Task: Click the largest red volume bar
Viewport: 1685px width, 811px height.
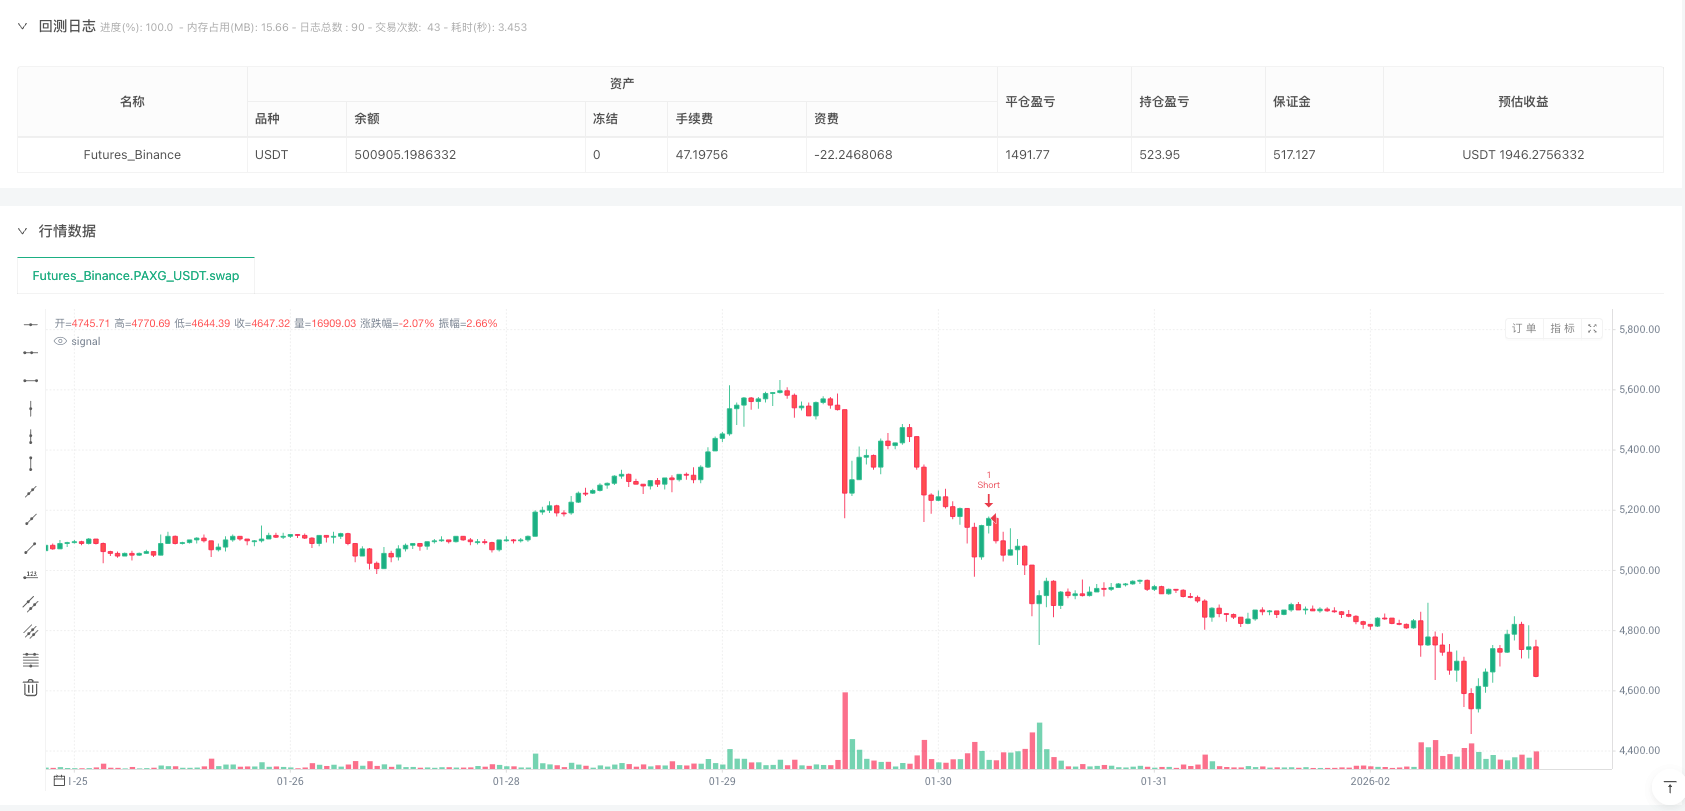Action: (x=845, y=730)
